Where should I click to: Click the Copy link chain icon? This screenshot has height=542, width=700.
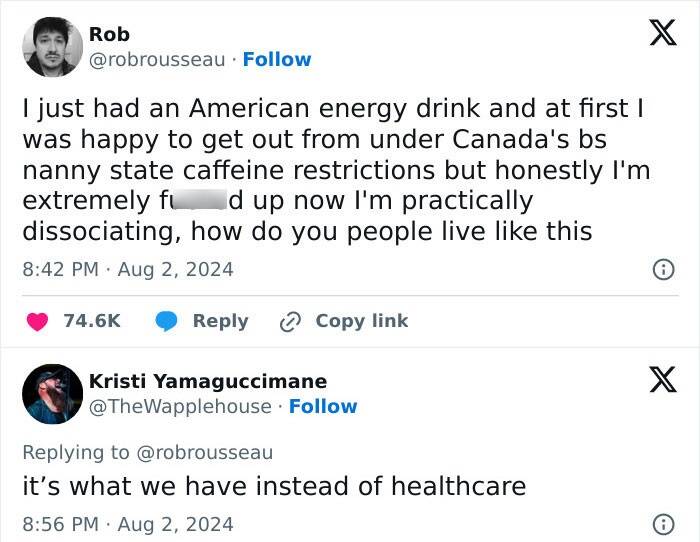pos(290,321)
